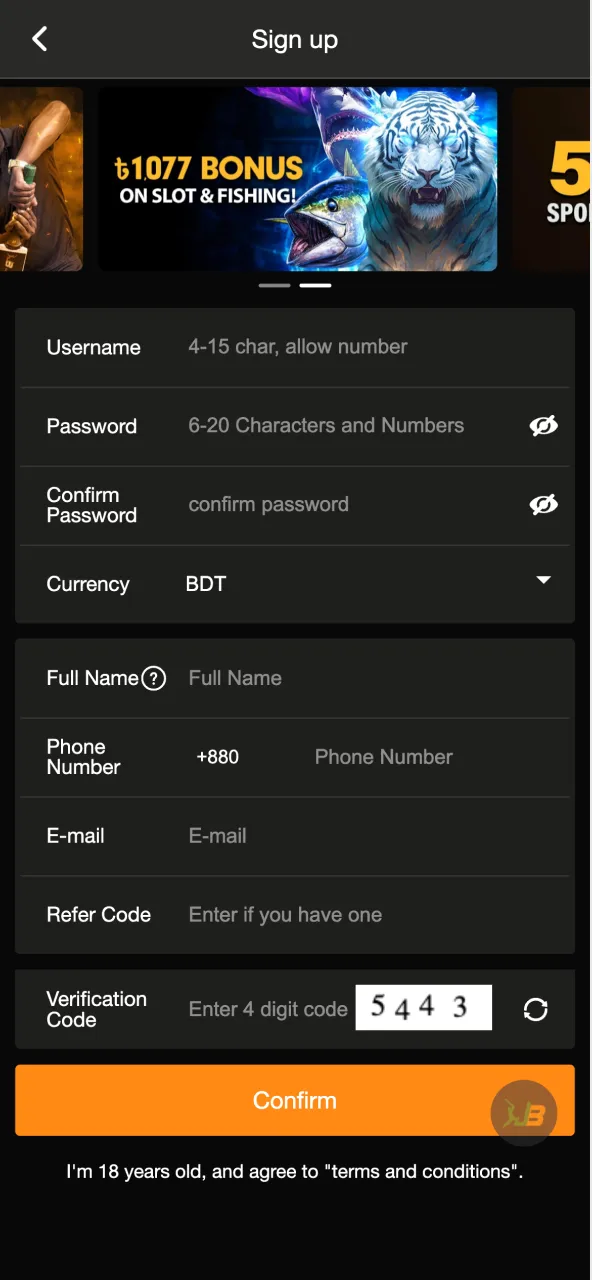This screenshot has height=1280, width=592.
Task: Select the first carousel indicator dot
Action: [x=274, y=285]
